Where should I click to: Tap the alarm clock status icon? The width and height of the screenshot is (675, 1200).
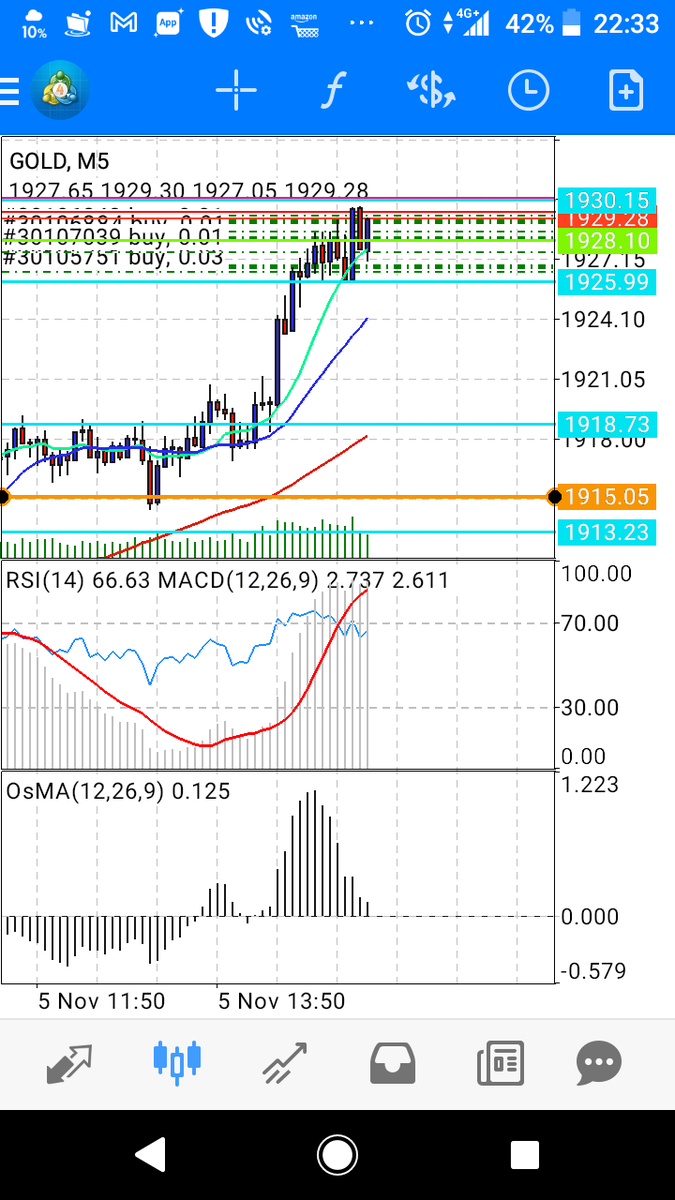coord(418,23)
